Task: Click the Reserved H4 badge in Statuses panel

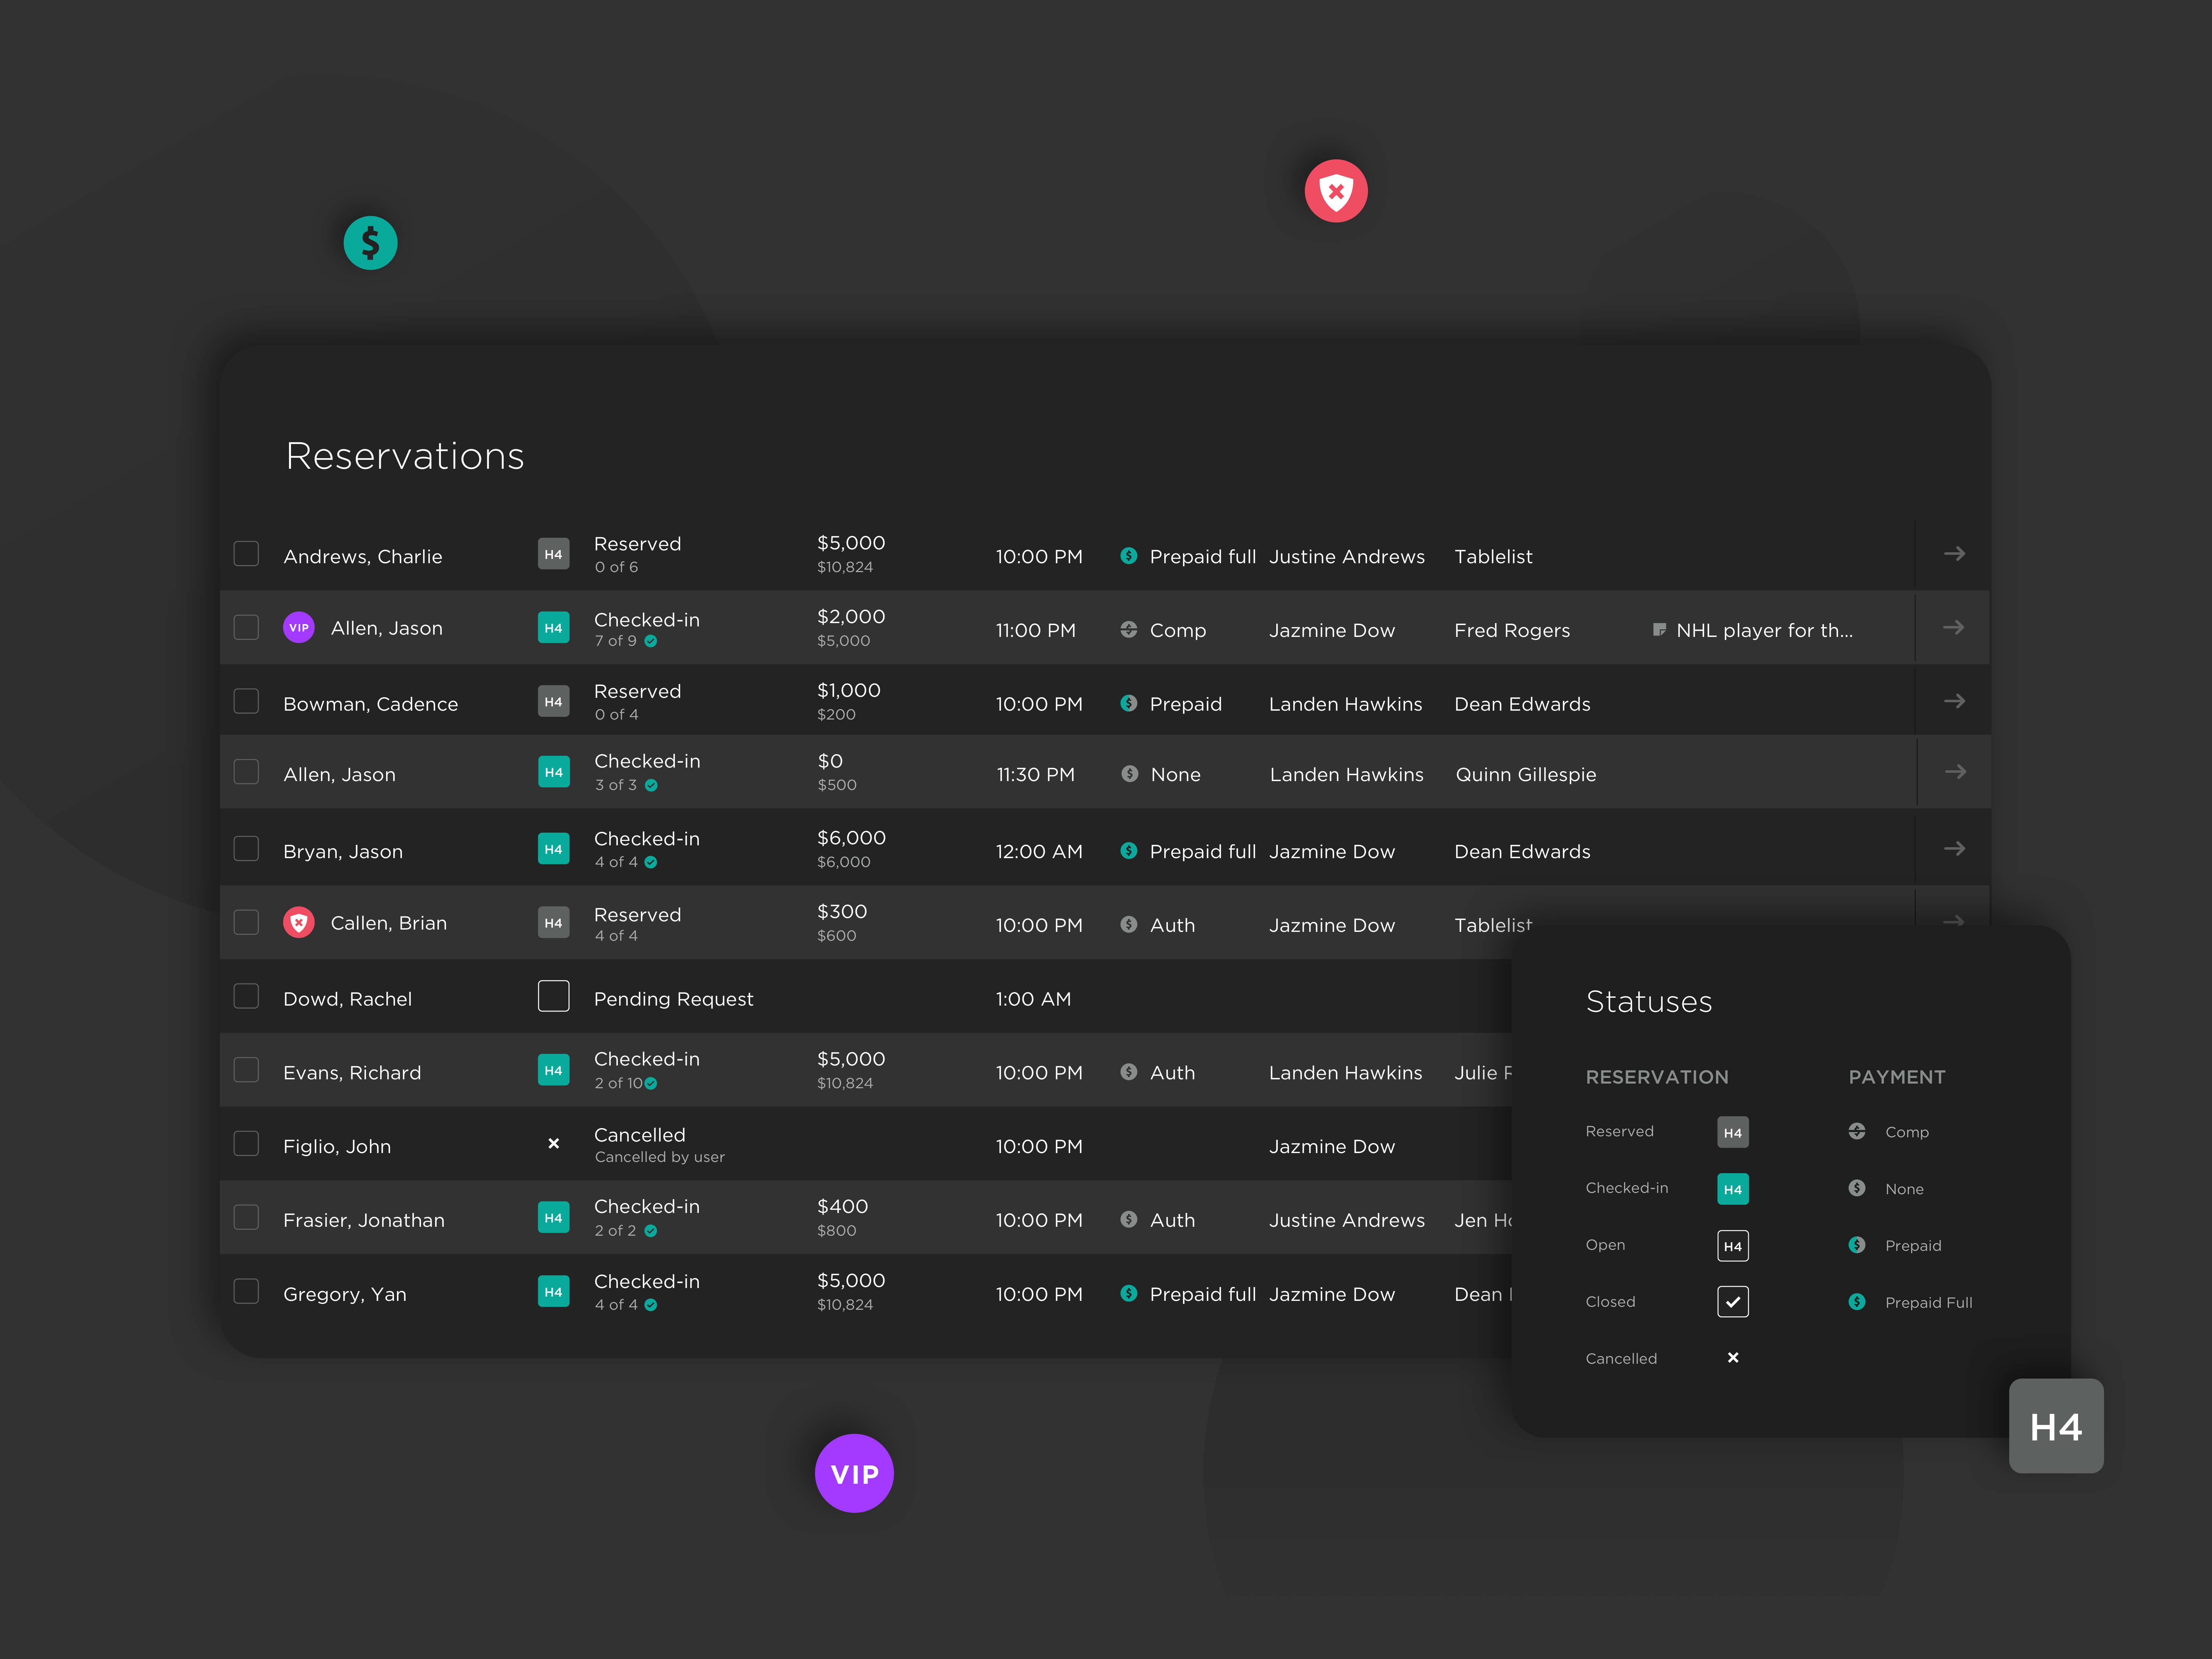Action: (x=1733, y=1132)
